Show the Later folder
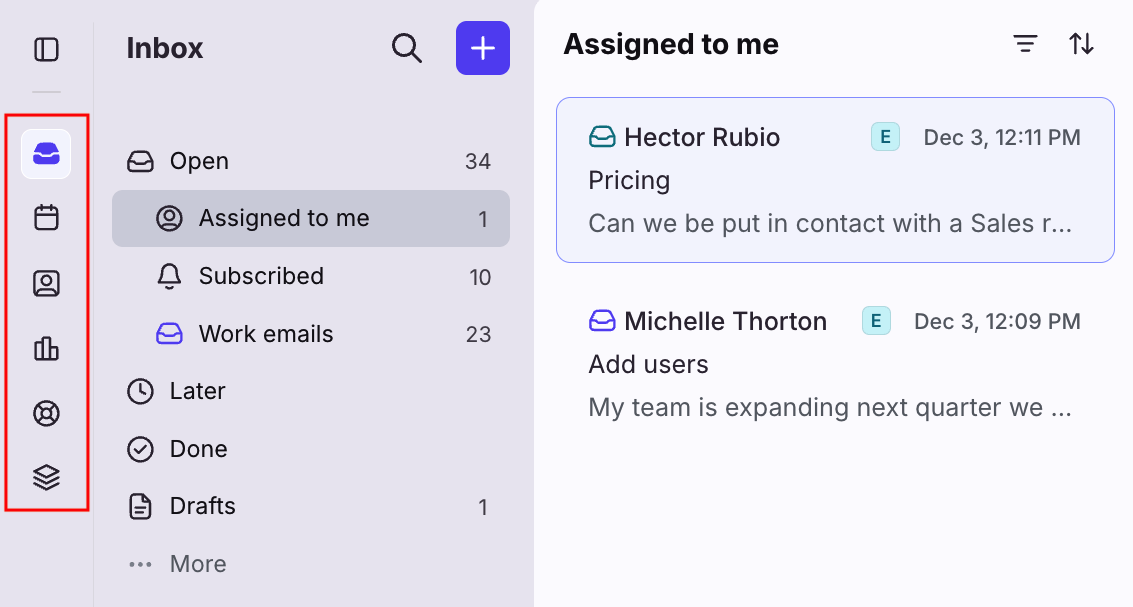The width and height of the screenshot is (1133, 607). pyautogui.click(x=197, y=391)
